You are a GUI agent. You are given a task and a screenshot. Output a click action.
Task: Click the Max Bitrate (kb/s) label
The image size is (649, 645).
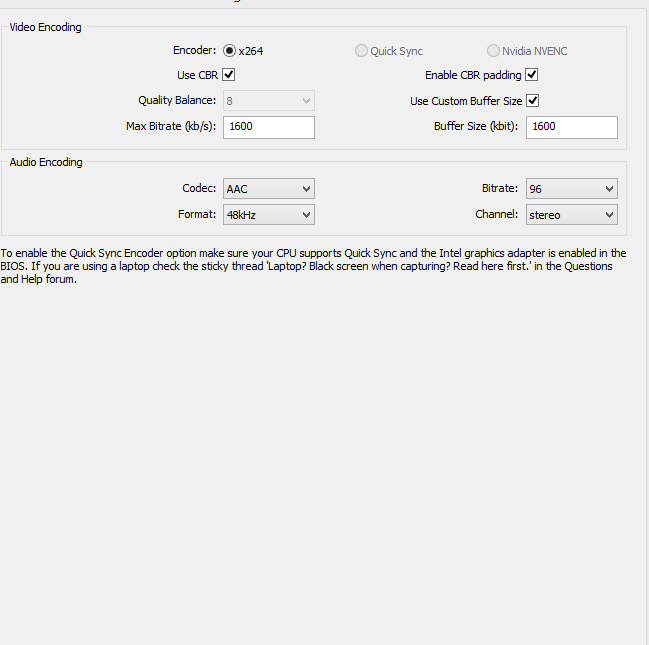[171, 126]
